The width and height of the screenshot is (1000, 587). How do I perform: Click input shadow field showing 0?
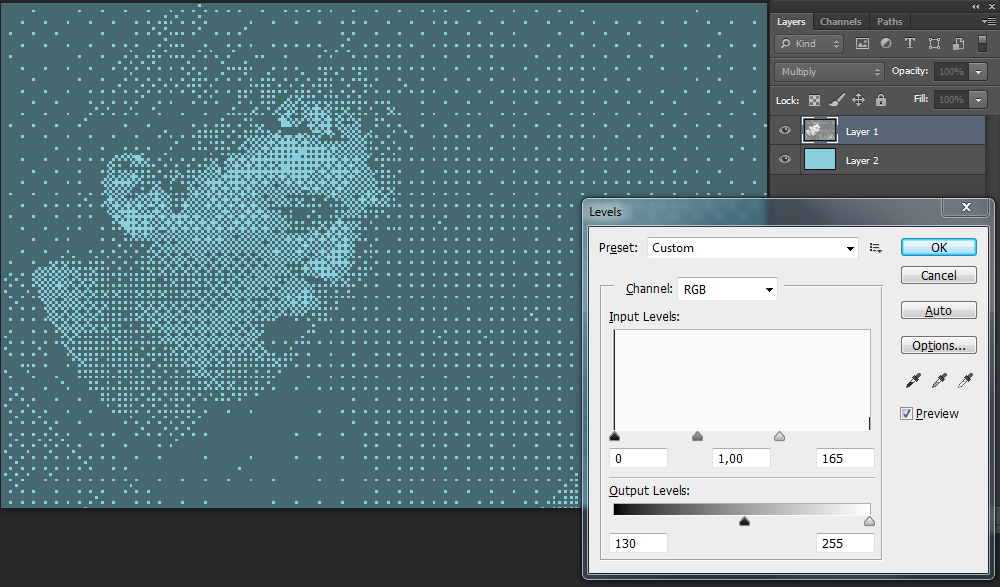[638, 458]
